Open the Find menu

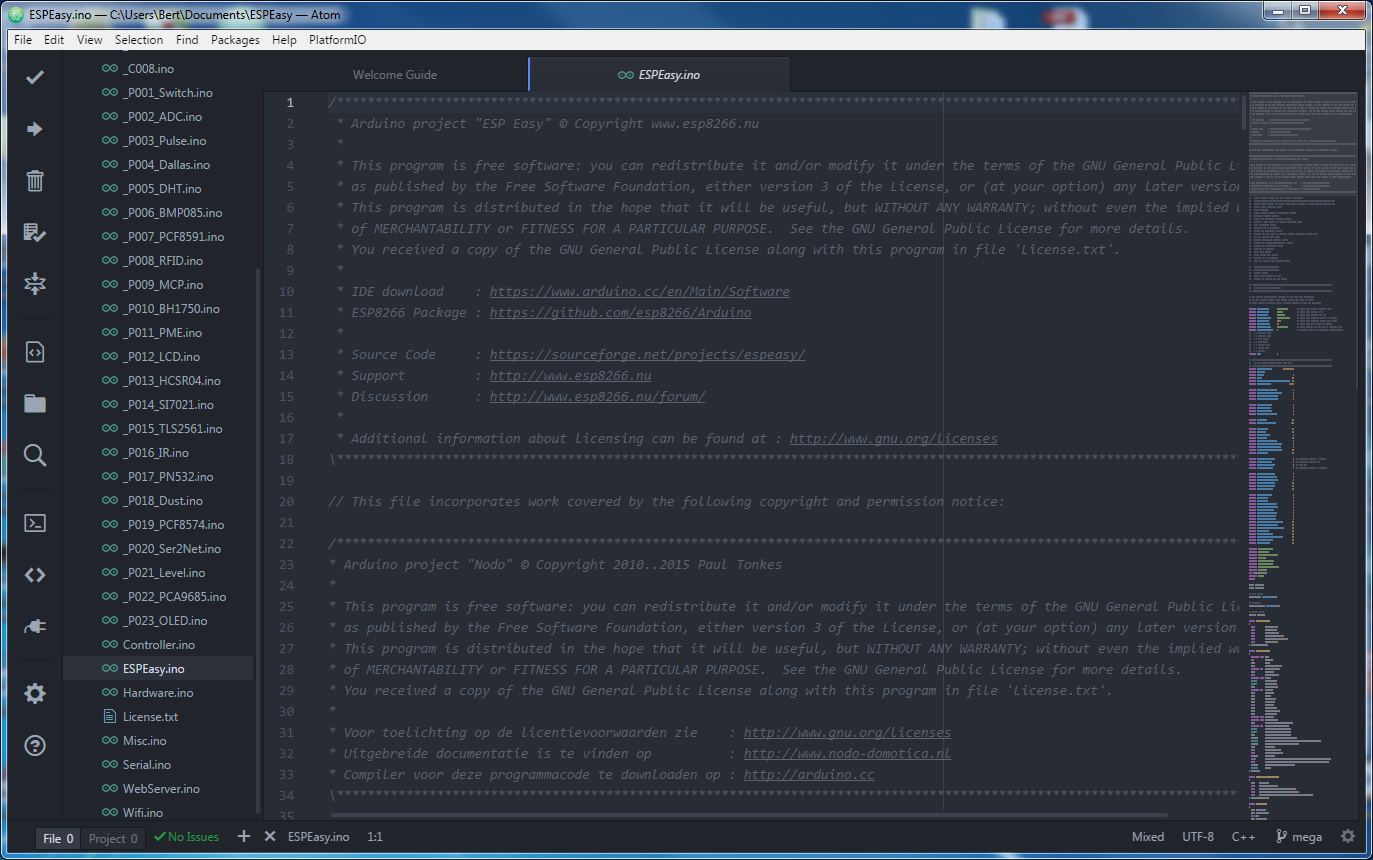tap(187, 40)
